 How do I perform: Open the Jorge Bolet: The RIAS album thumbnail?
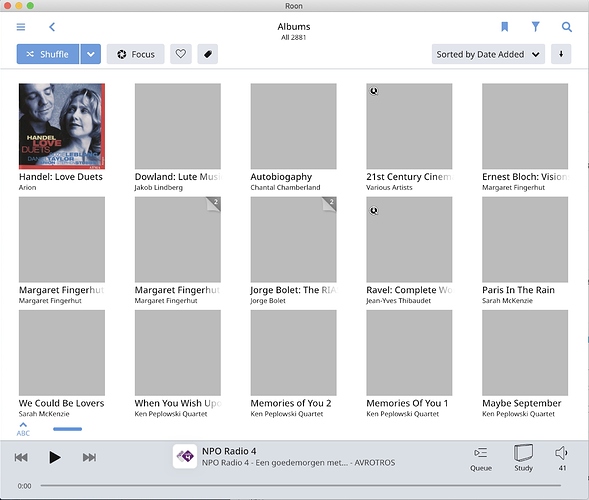point(293,239)
